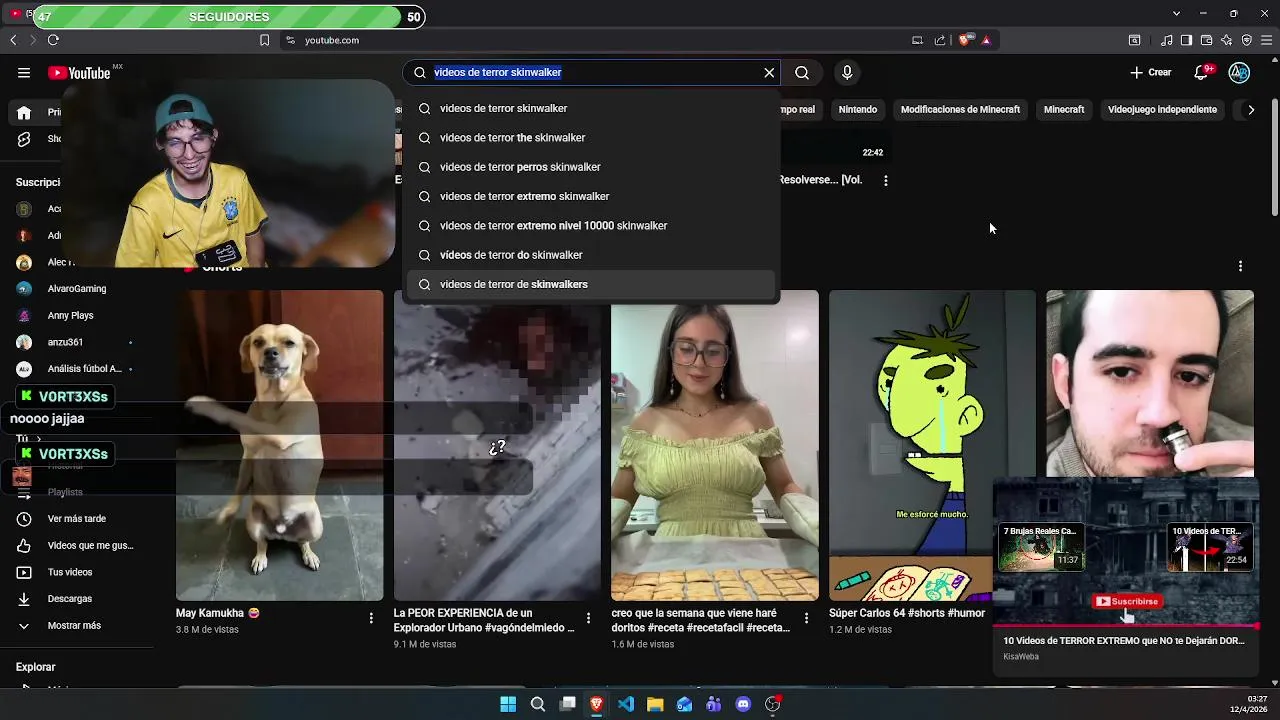Choose suggestion 'videos de terror de skinwalkers'
The width and height of the screenshot is (1280, 720).
(x=590, y=284)
